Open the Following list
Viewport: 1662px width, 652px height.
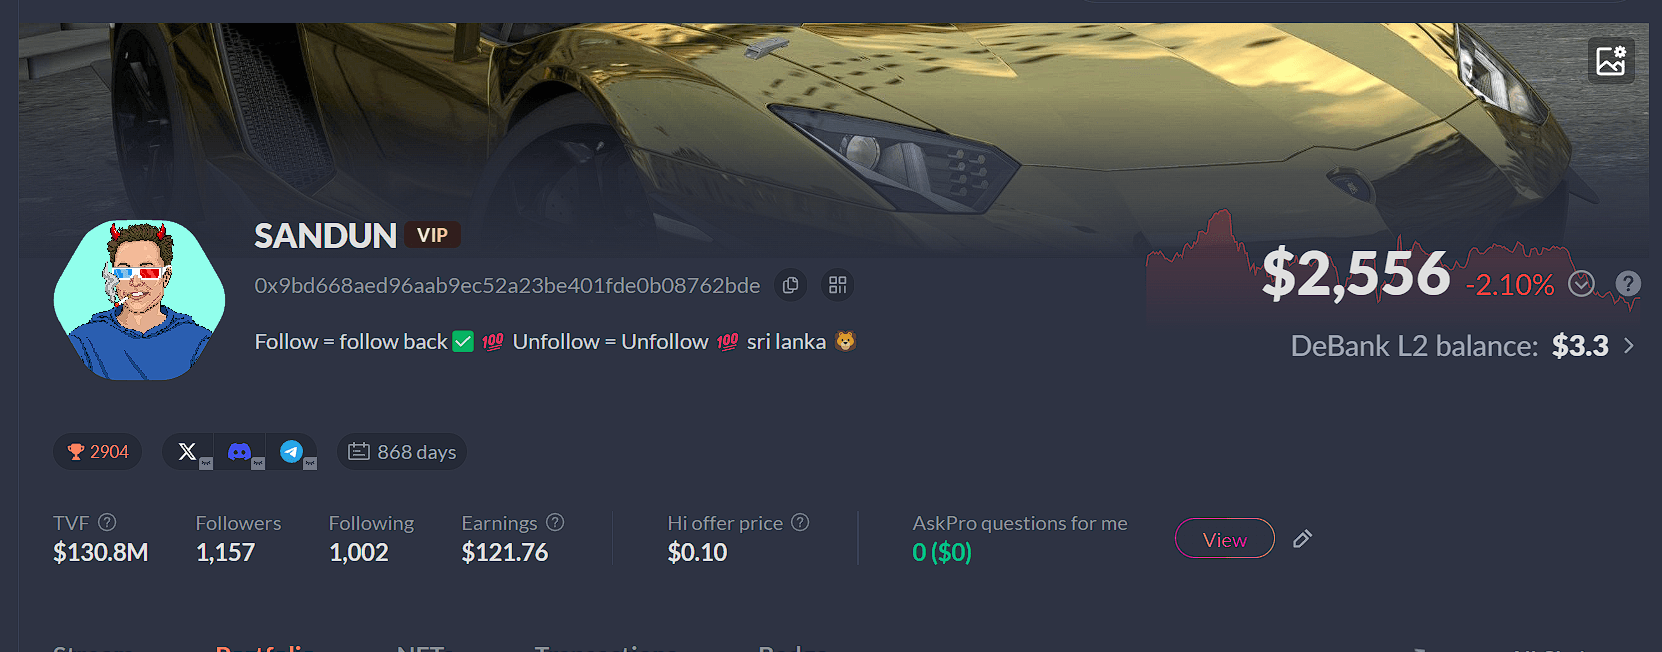click(371, 538)
